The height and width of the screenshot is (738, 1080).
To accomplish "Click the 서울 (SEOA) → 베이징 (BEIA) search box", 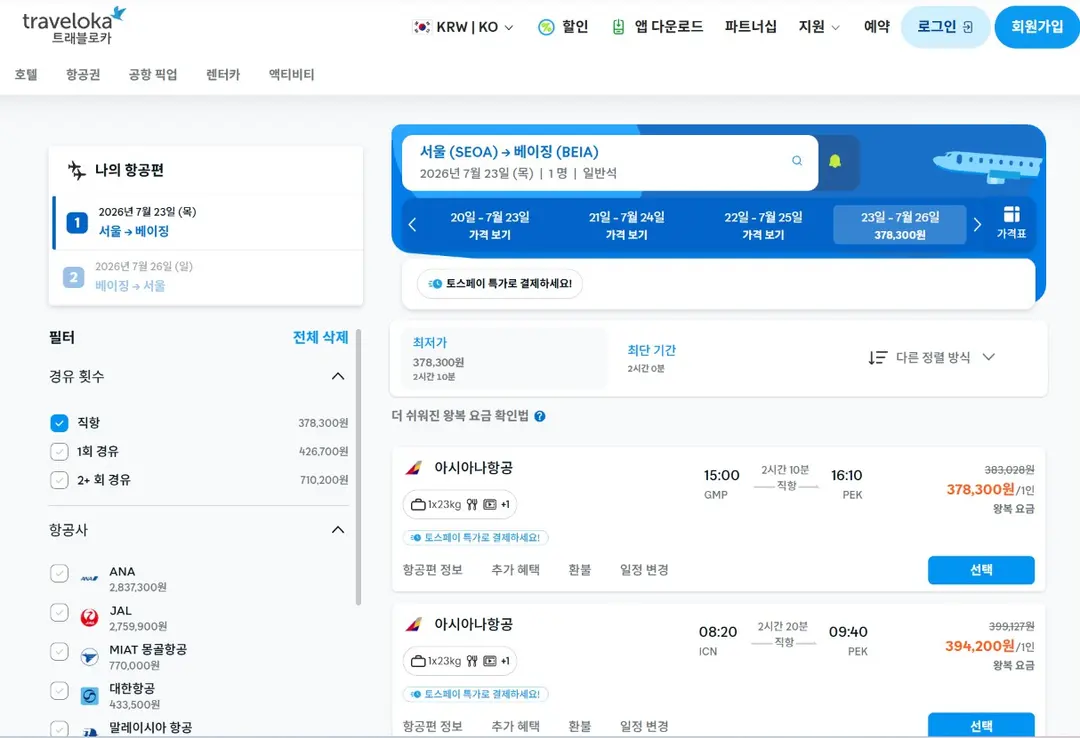I will pyautogui.click(x=610, y=163).
